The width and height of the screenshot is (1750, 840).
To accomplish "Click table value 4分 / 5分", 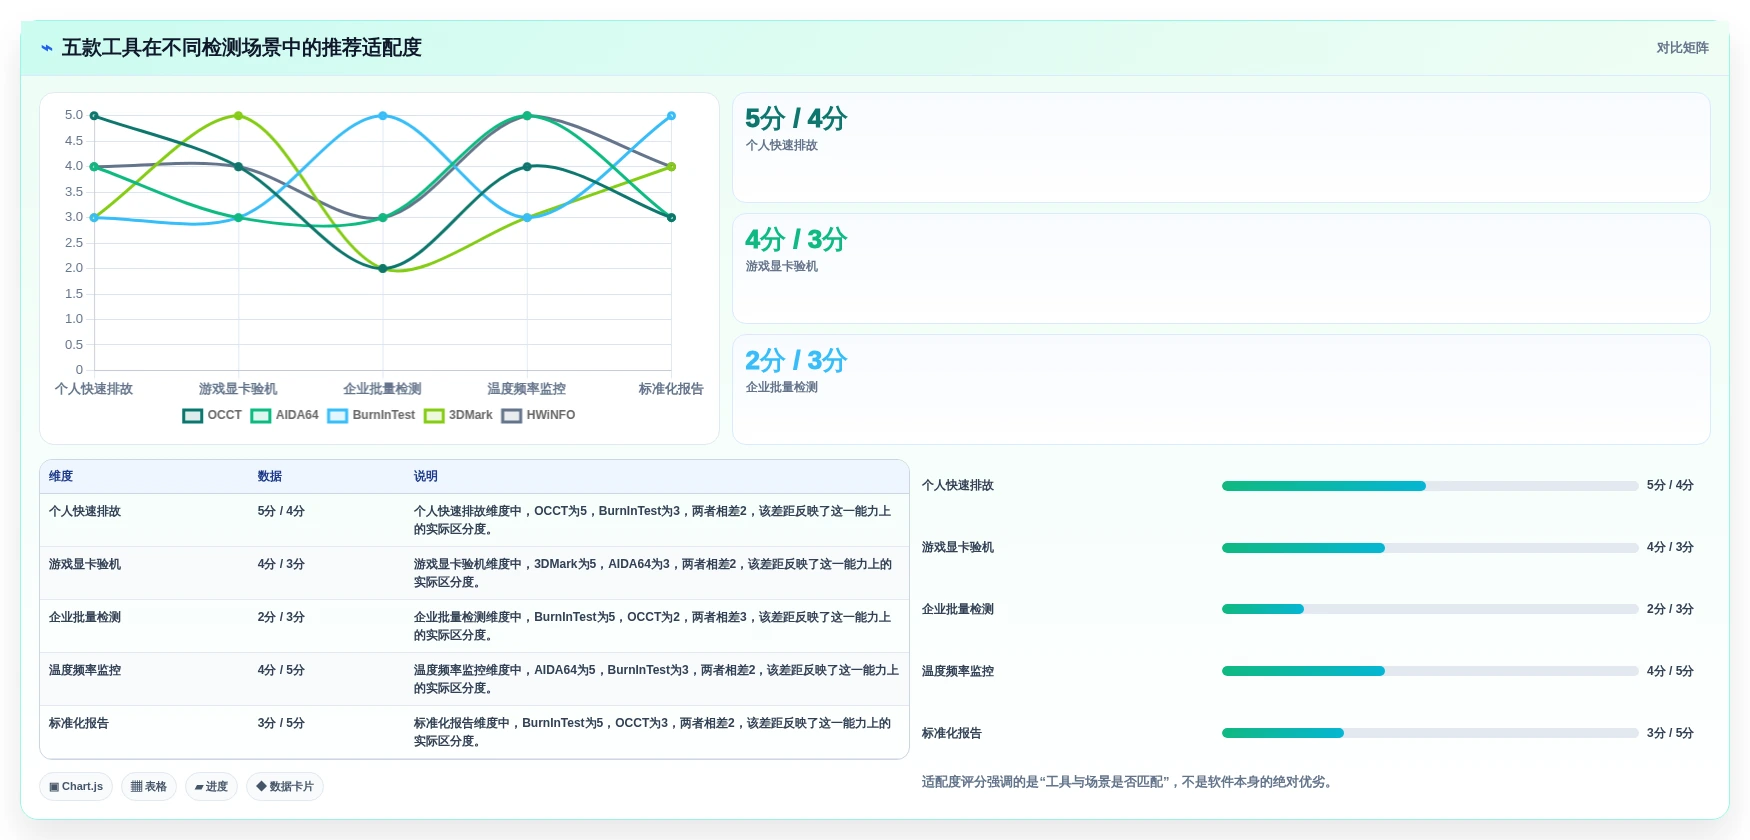I will 281,670.
